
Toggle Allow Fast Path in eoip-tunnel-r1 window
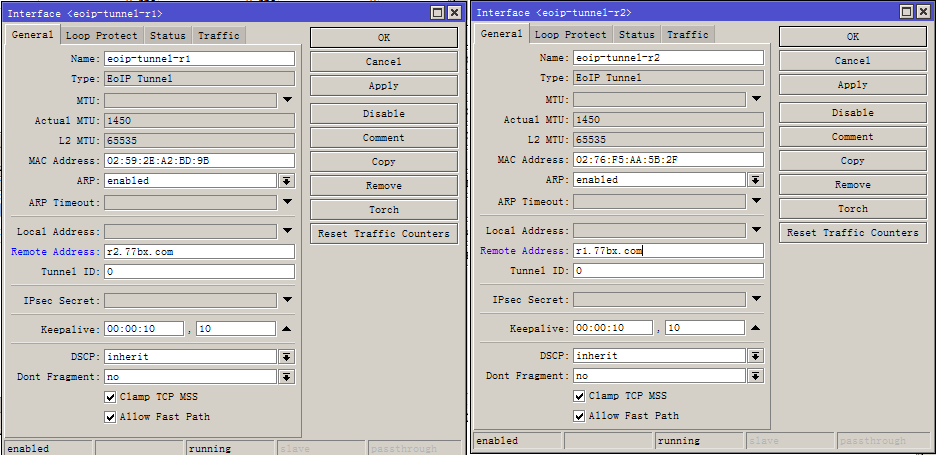tap(110, 417)
